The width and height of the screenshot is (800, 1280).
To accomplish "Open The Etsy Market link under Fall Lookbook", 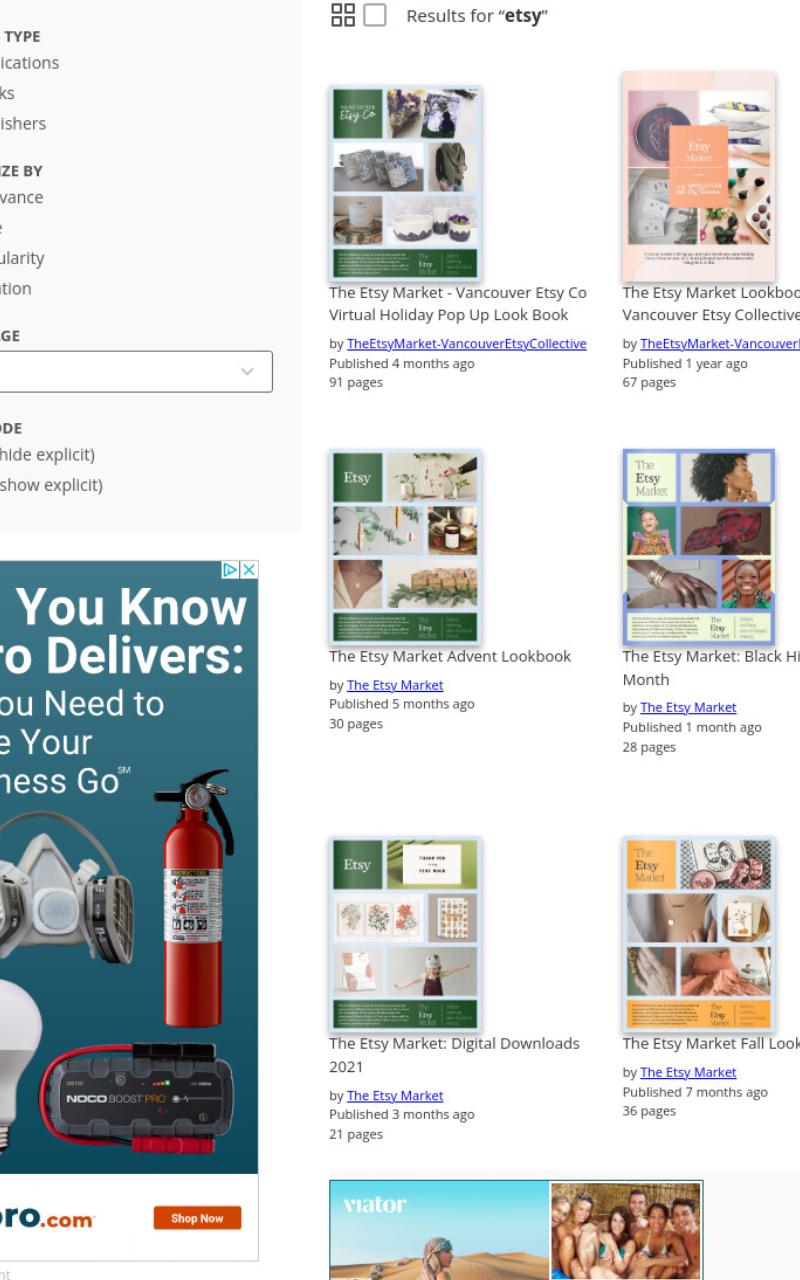I will [x=688, y=1072].
